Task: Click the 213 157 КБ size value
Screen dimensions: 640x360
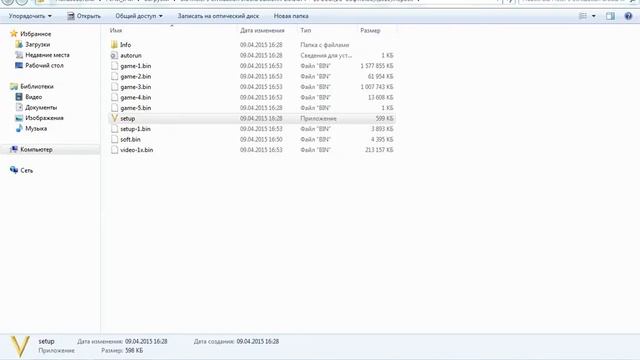Action: [379, 150]
